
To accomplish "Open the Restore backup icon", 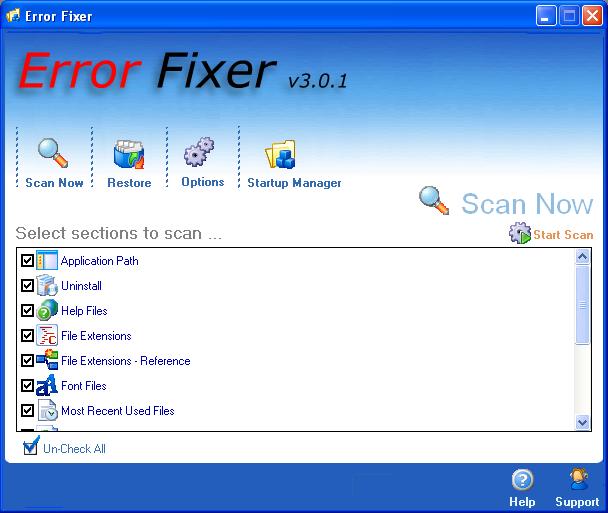I will click(129, 155).
